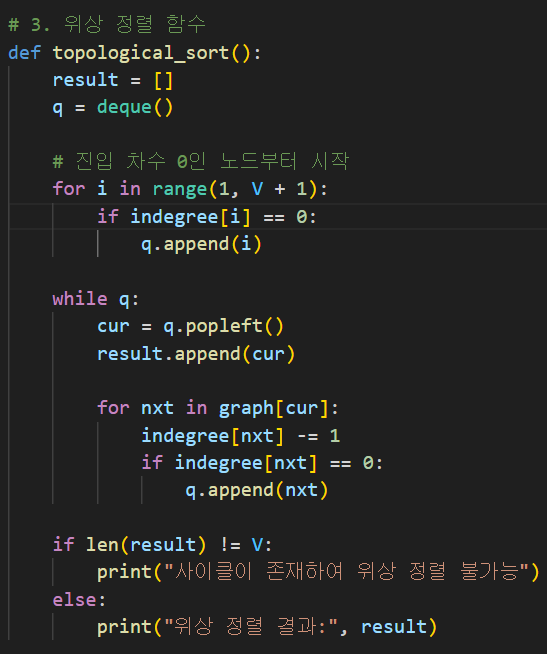The image size is (547, 654).
Task: Click the function name topological_sort
Action: coord(141,53)
